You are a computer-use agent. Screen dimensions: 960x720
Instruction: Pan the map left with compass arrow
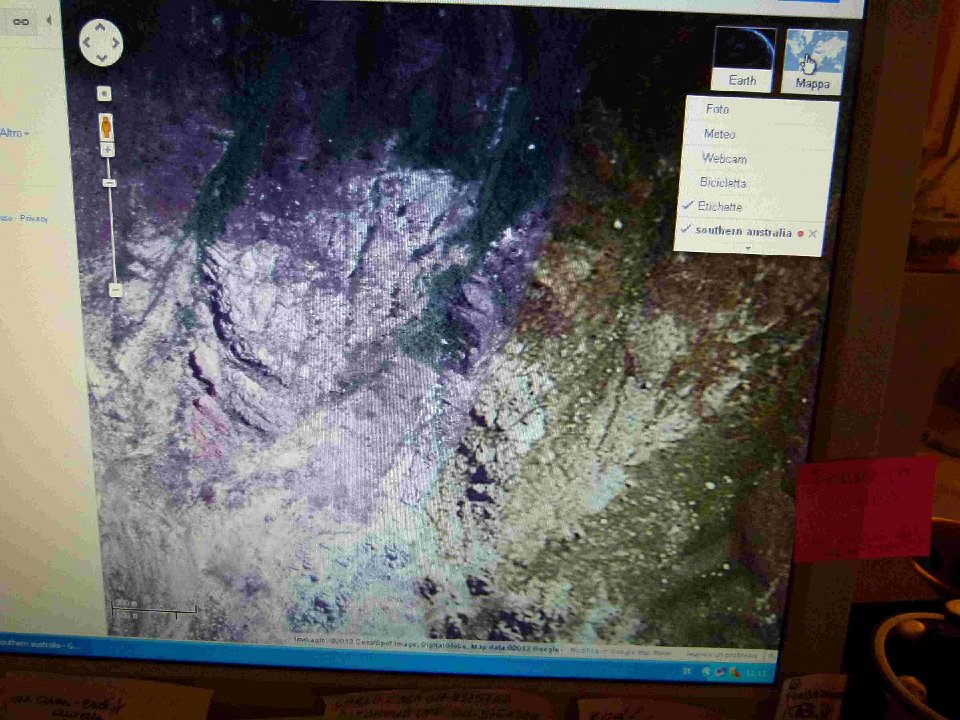click(x=86, y=42)
